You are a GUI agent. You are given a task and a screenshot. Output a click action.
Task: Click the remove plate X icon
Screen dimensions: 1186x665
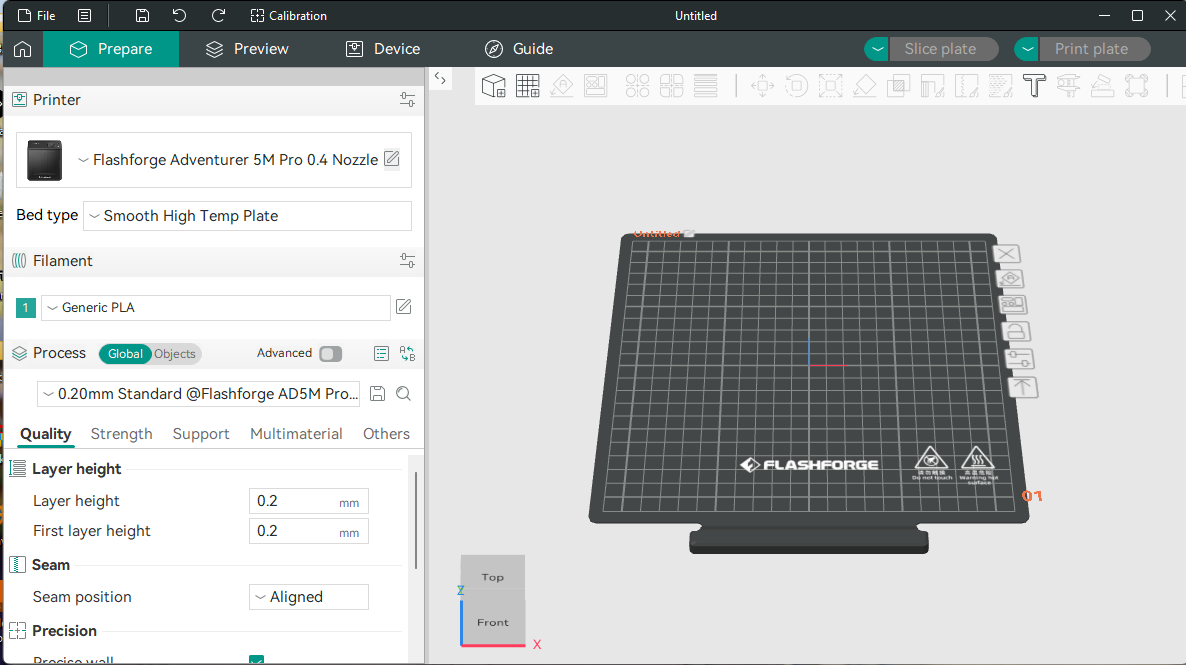(1007, 254)
